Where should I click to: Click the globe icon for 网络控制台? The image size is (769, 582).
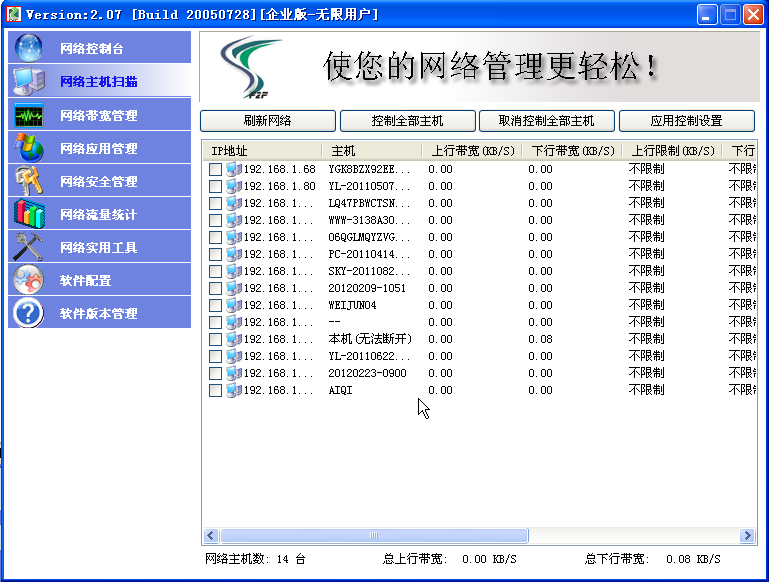(29, 48)
